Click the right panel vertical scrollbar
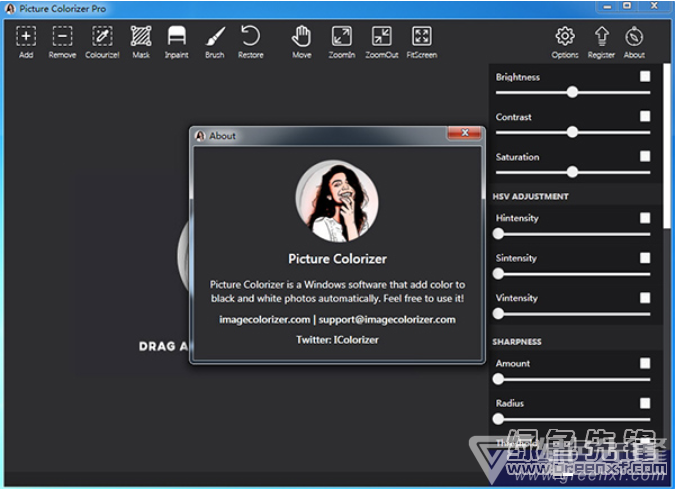Screen dimensions: 676x489 [x=667, y=147]
